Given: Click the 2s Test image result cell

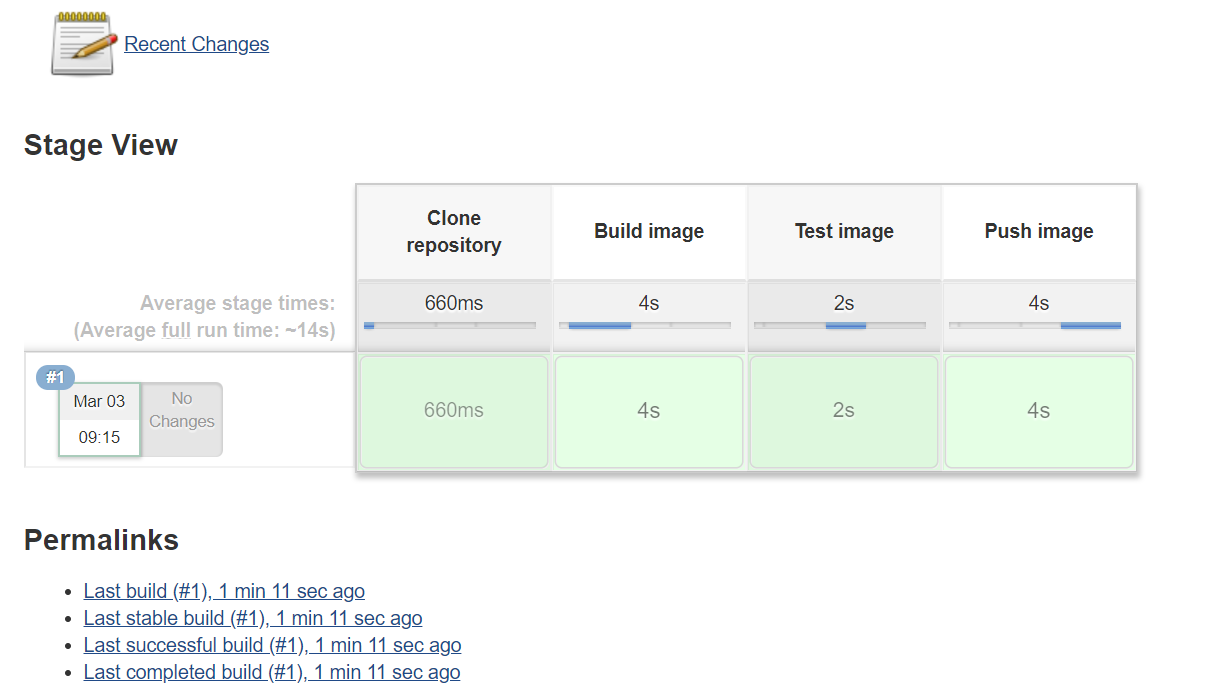Looking at the screenshot, I should pyautogui.click(x=844, y=411).
